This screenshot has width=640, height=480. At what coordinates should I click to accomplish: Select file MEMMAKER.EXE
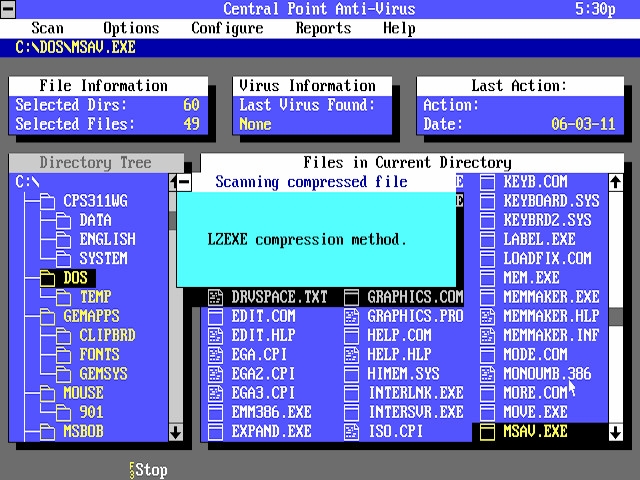551,297
